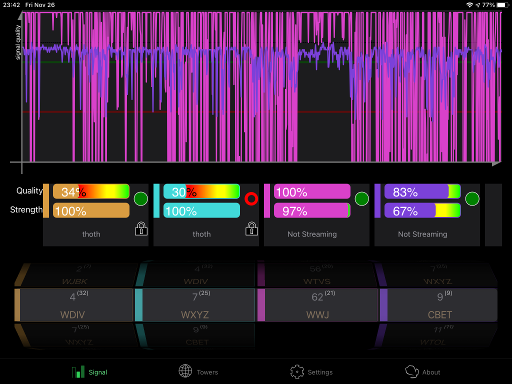
Task: Tap the About speech bubble icon
Action: pos(412,371)
